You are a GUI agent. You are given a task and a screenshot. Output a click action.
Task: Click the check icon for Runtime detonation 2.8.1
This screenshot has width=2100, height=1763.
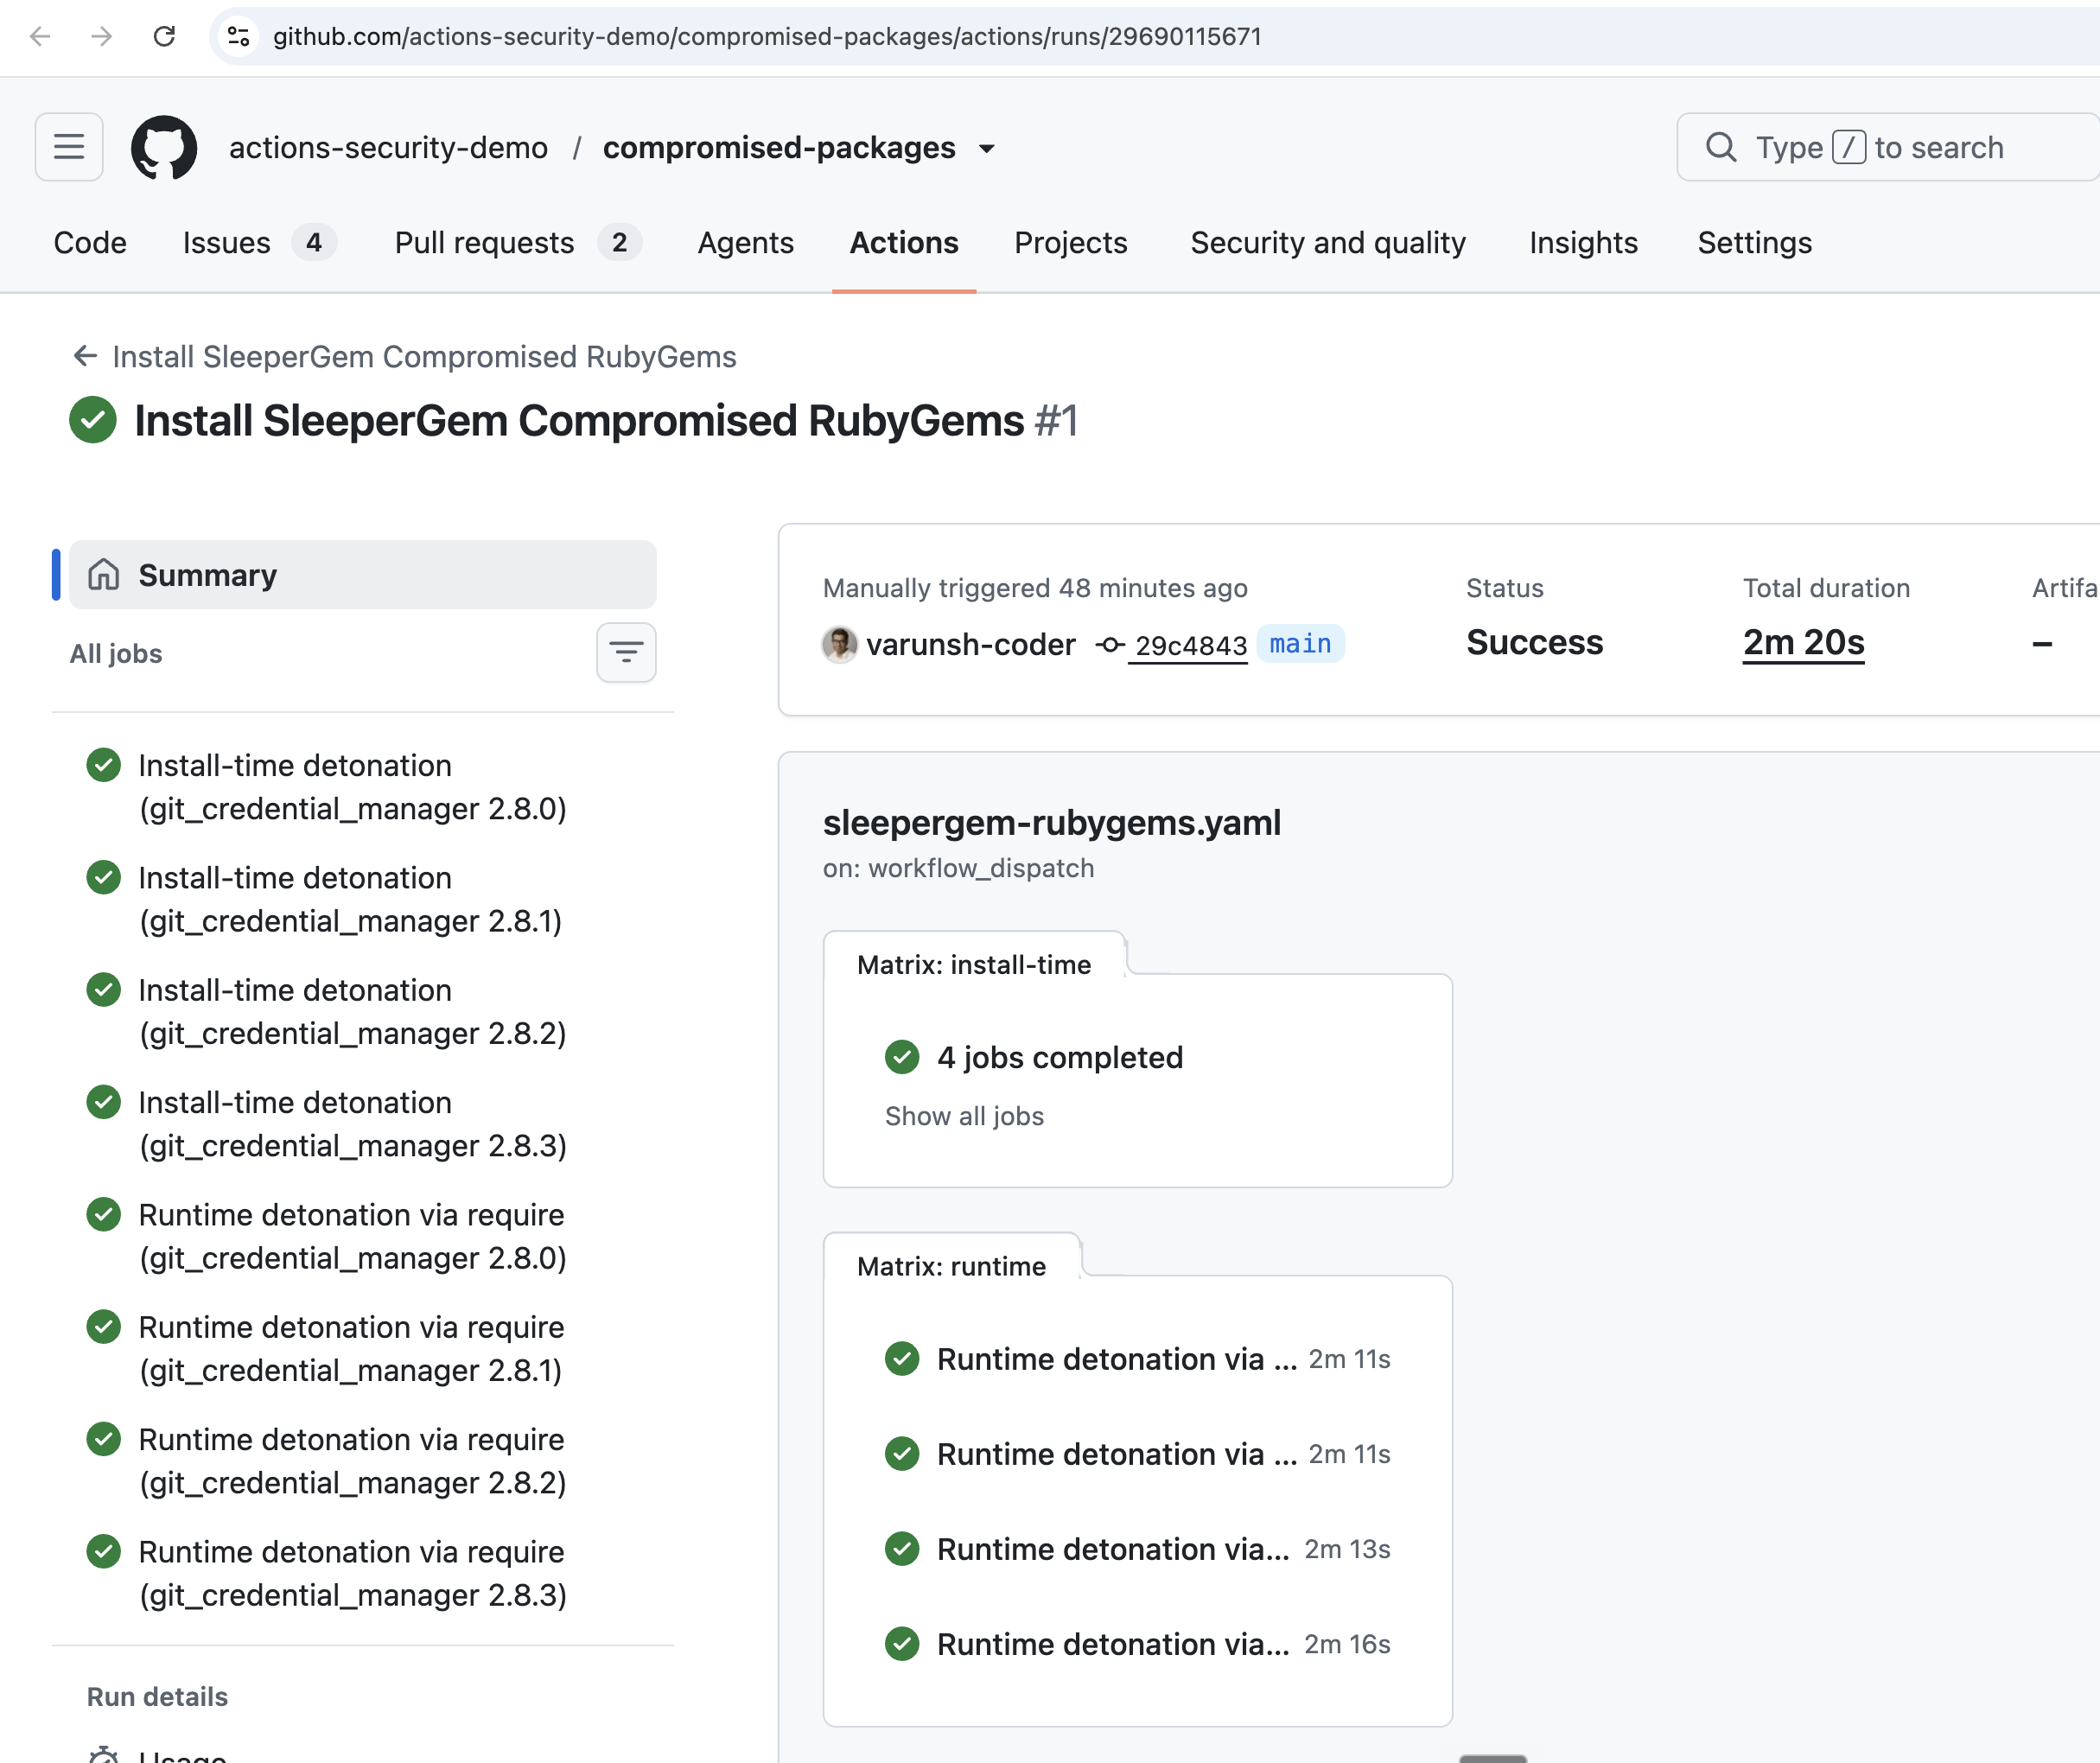click(104, 1327)
